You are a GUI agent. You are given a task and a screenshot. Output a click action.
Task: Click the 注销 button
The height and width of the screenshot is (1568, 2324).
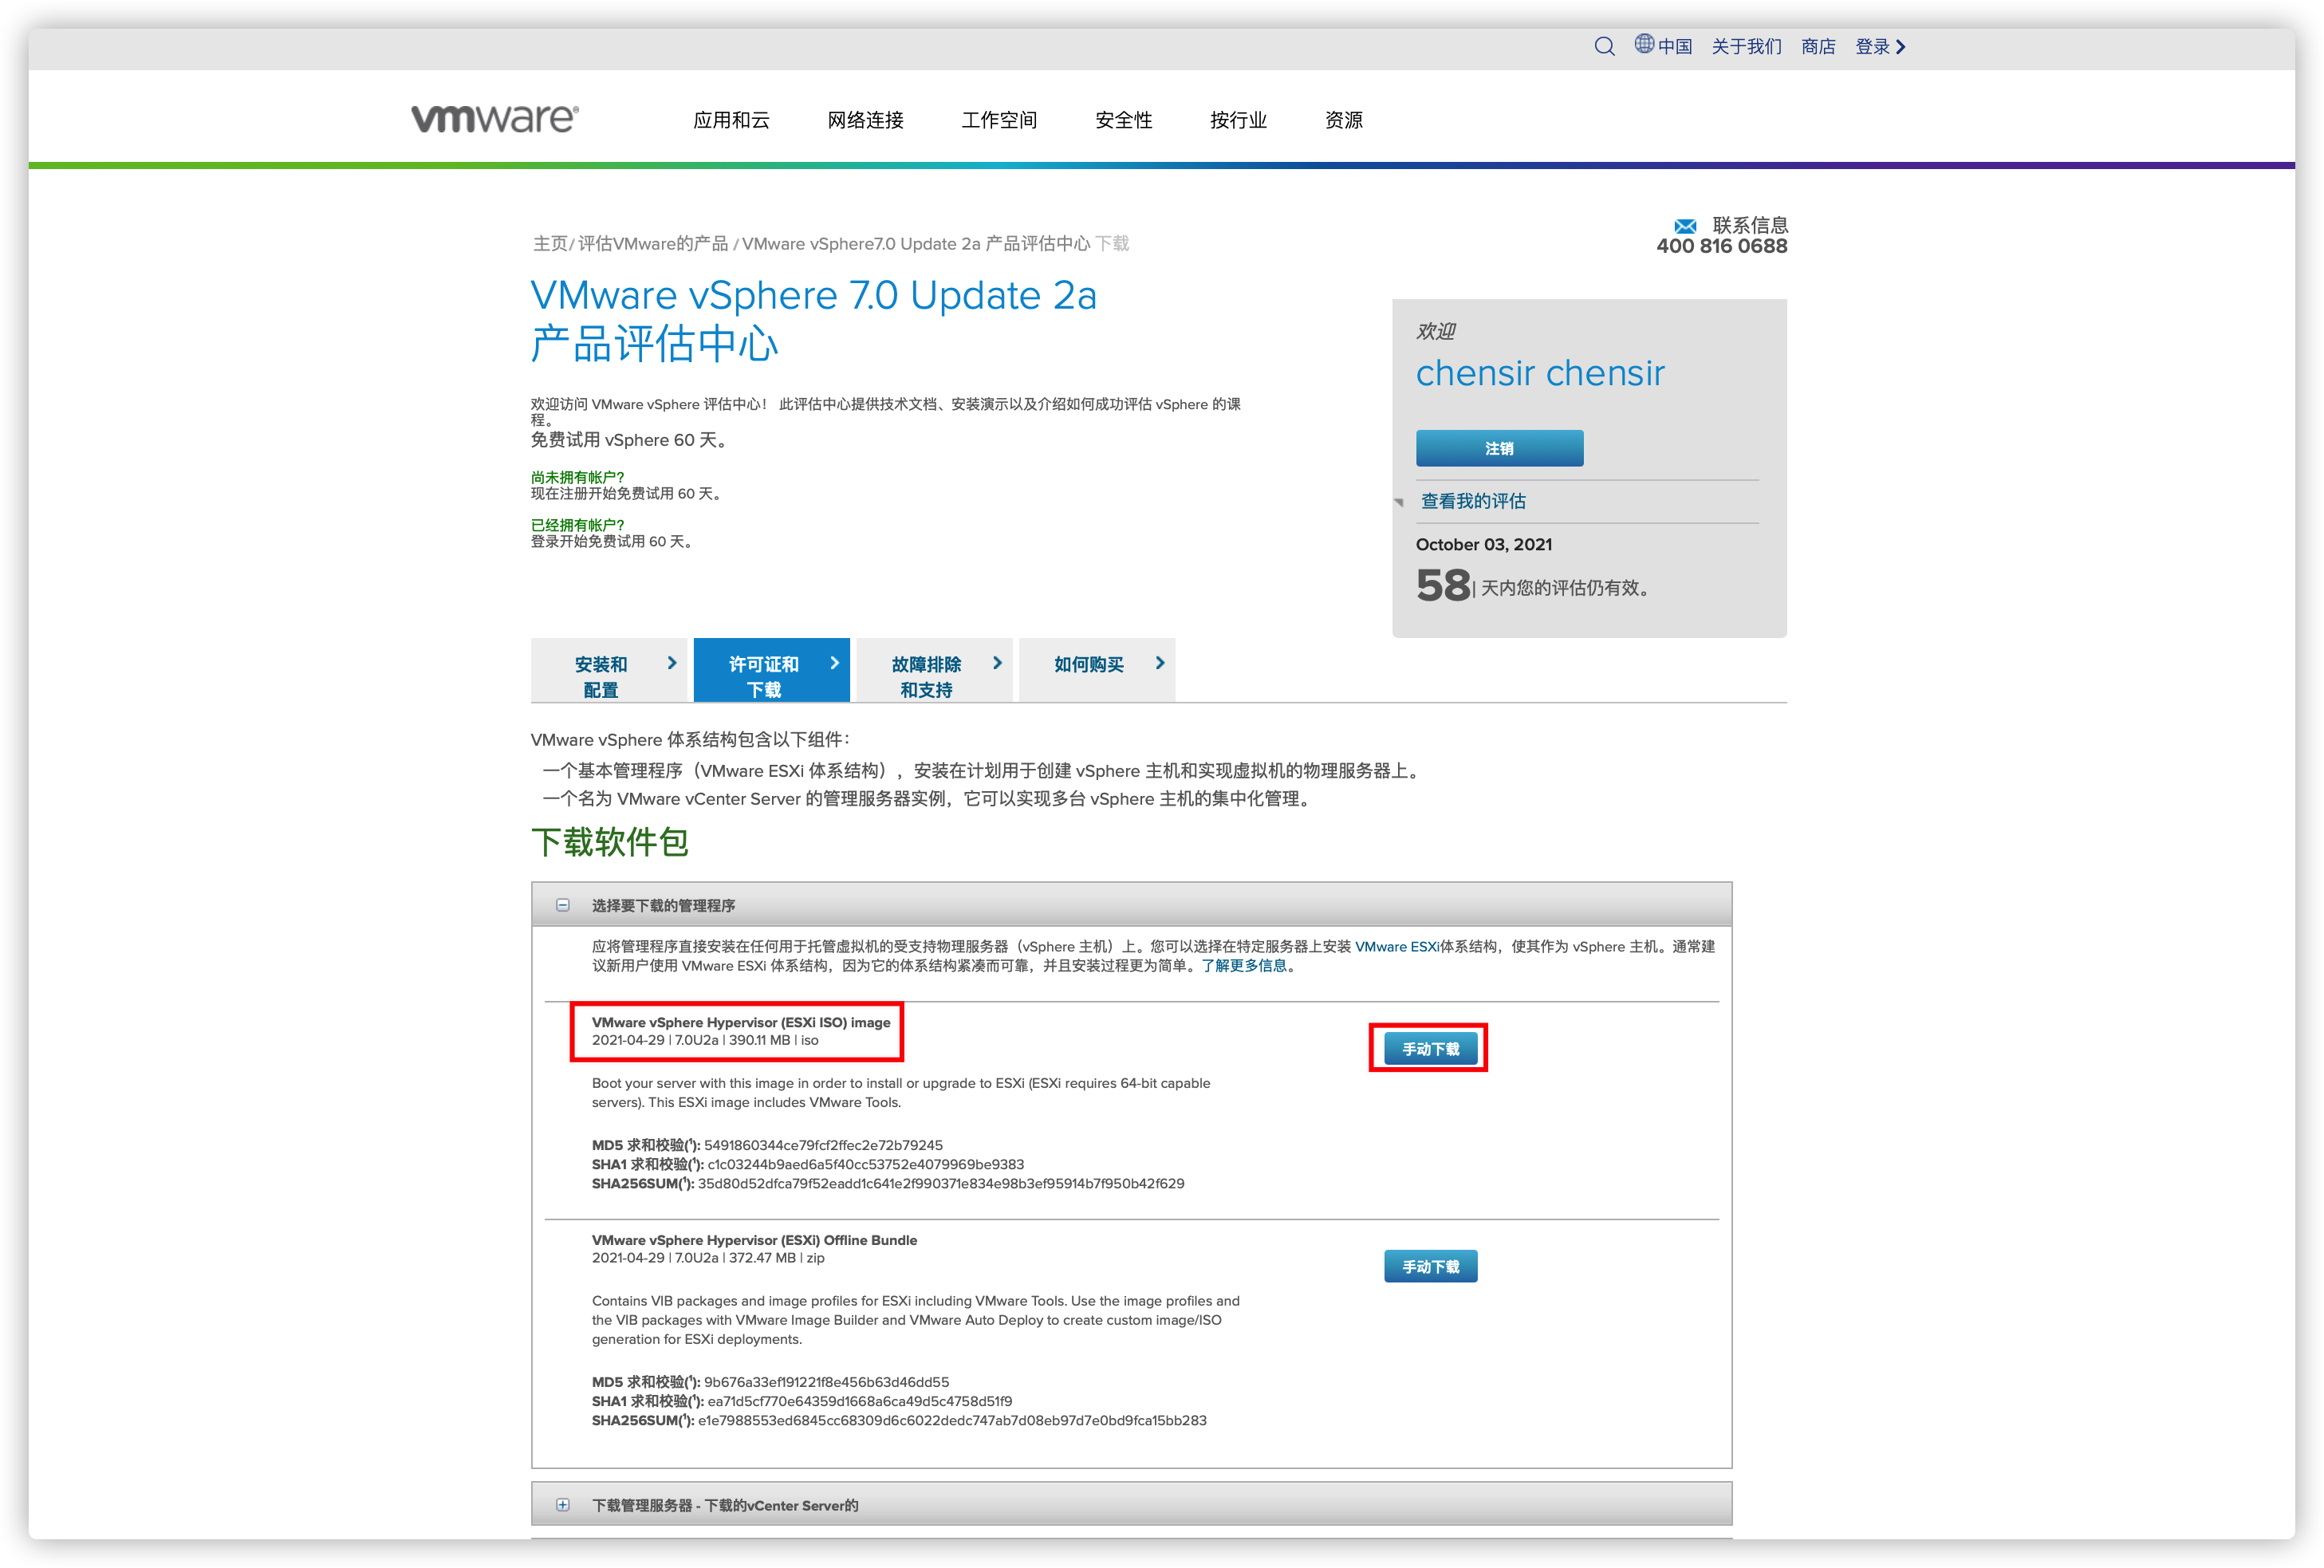(1499, 448)
